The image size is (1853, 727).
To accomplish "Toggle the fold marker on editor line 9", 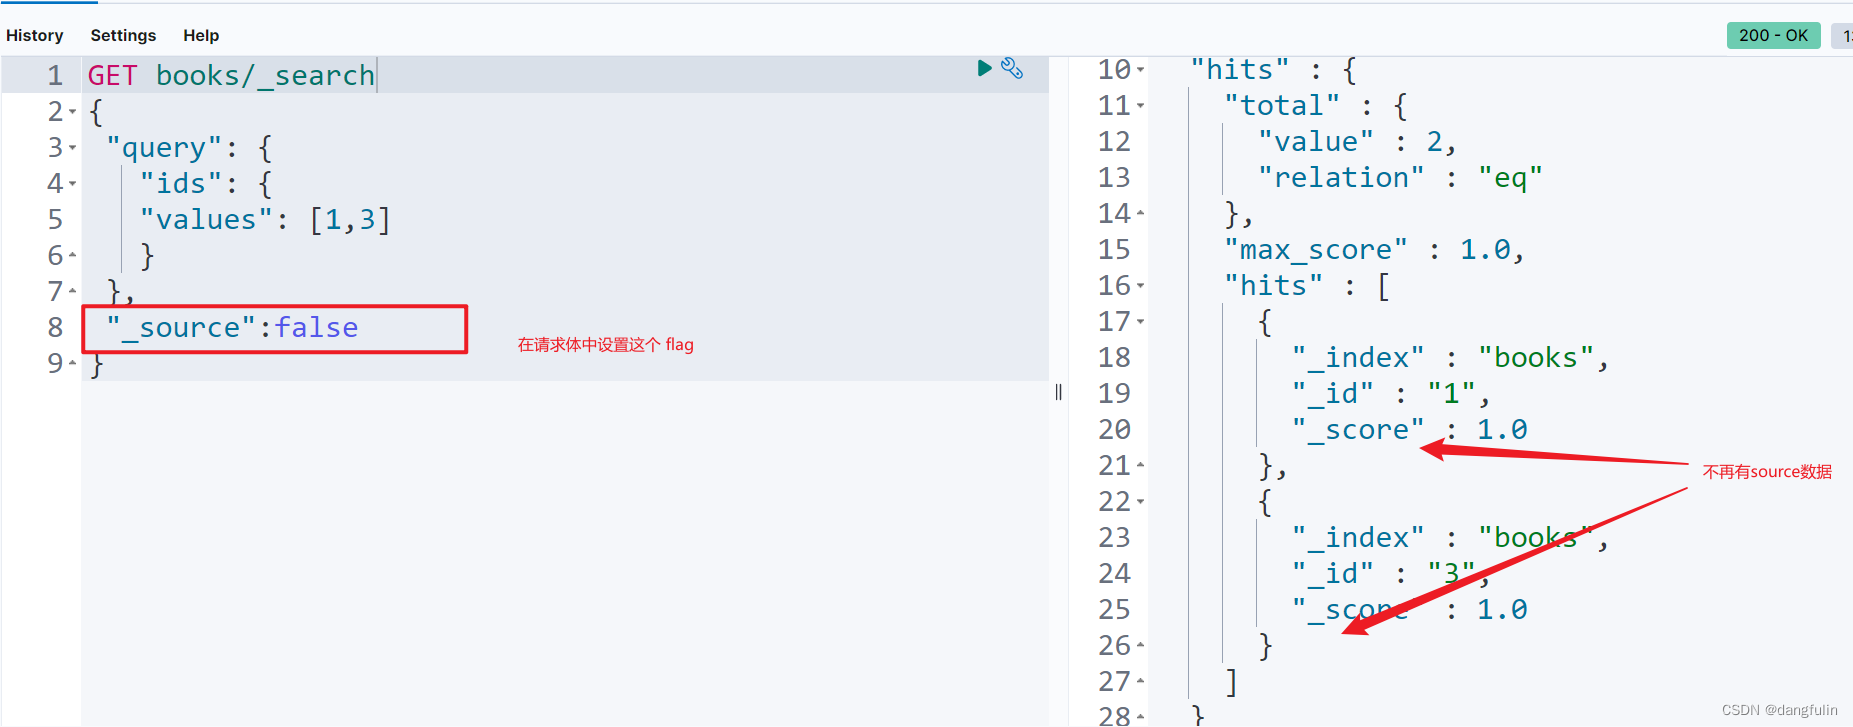I will click(x=72, y=364).
